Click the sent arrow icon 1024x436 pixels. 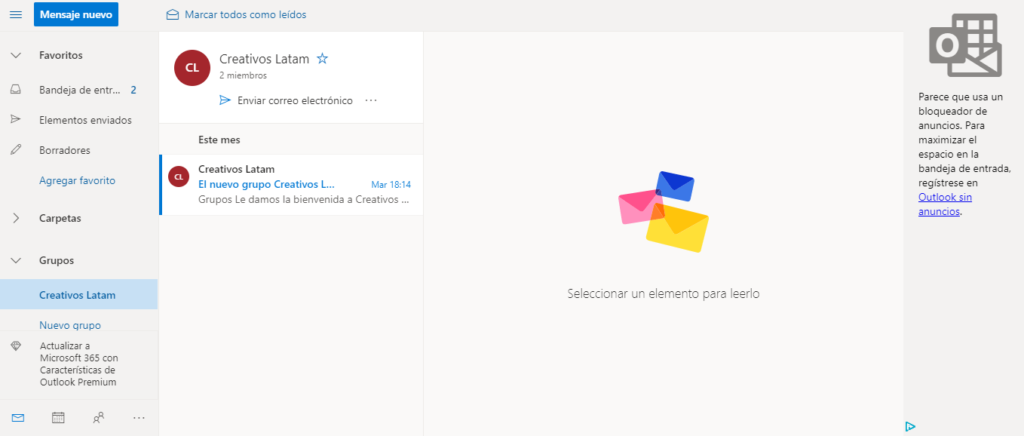pyautogui.click(x=16, y=119)
